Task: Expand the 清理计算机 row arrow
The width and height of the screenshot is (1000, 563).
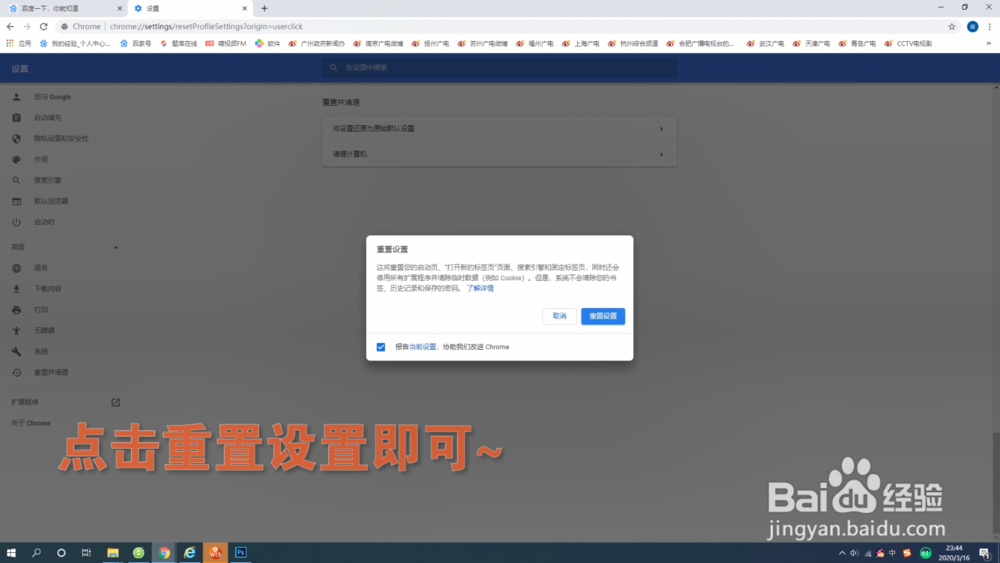Action: click(661, 154)
